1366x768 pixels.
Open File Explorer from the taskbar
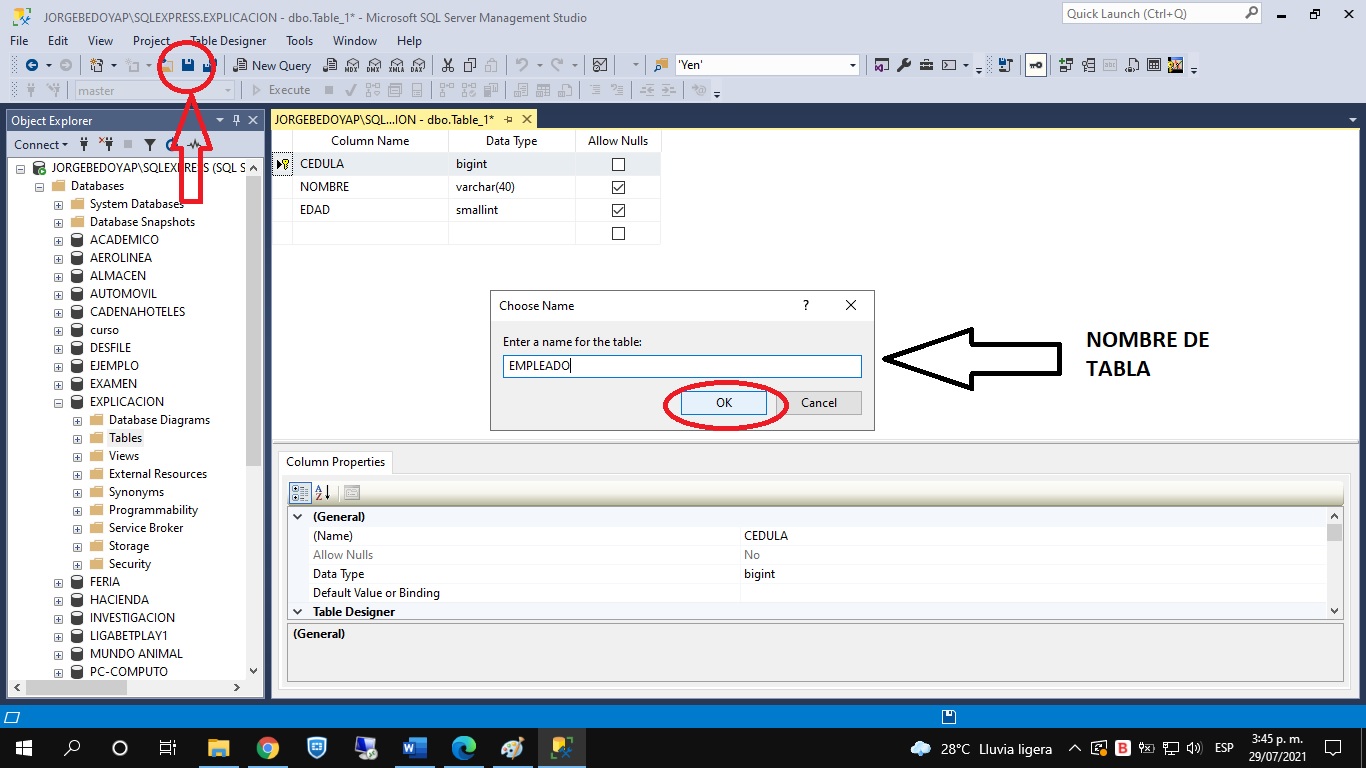click(218, 748)
